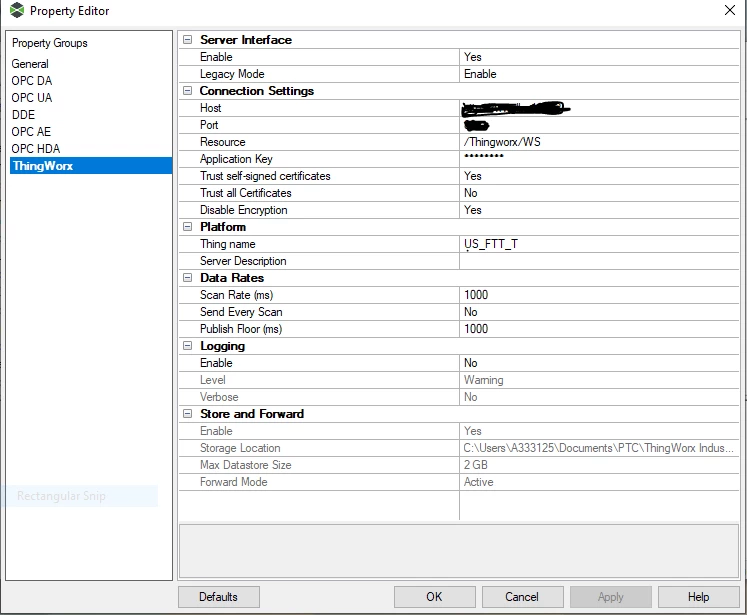Click the Cancel button
This screenshot has width=747, height=615.
(523, 597)
